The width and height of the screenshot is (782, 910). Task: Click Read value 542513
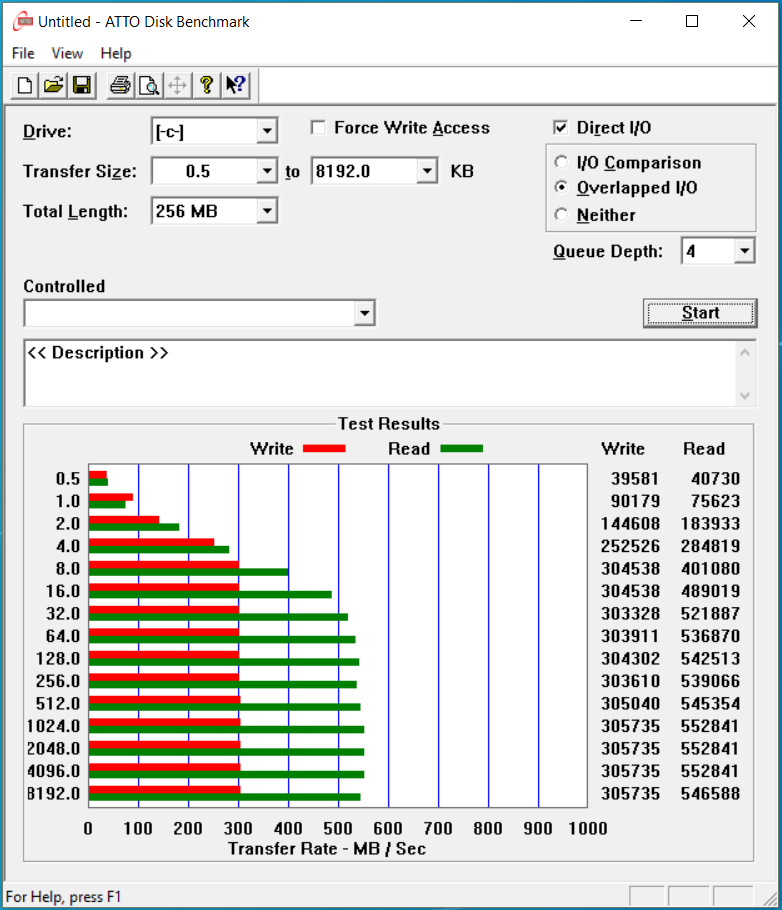click(x=711, y=659)
